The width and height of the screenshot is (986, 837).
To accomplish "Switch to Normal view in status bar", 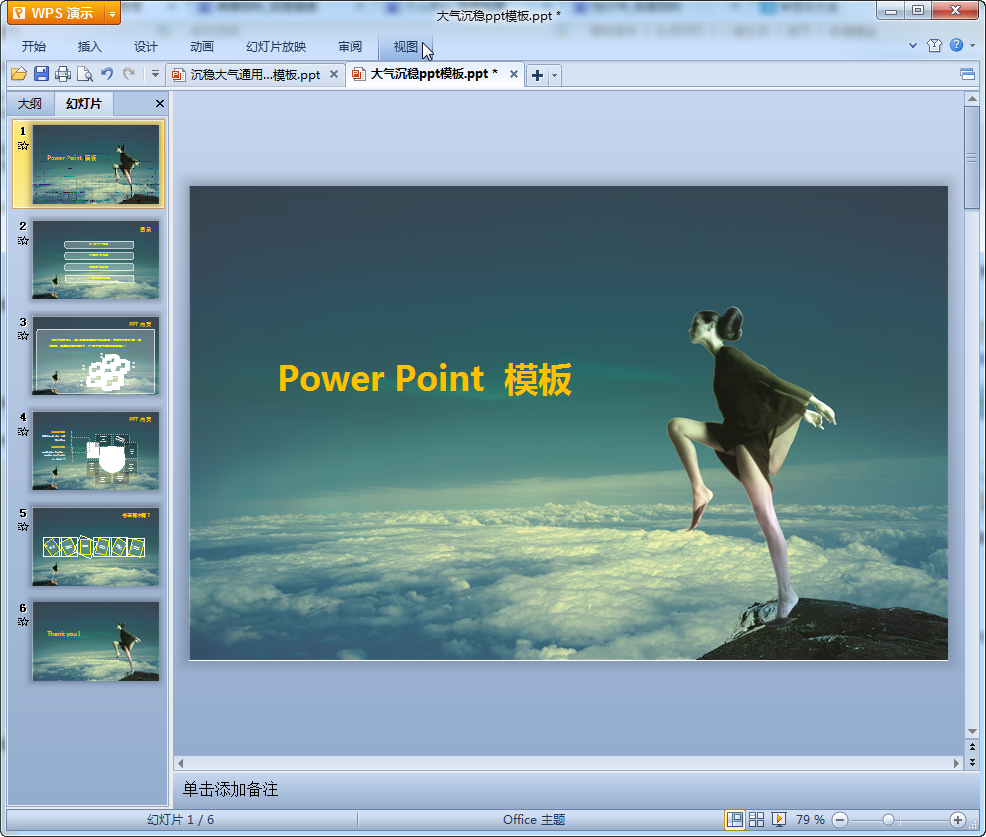I will pyautogui.click(x=735, y=820).
